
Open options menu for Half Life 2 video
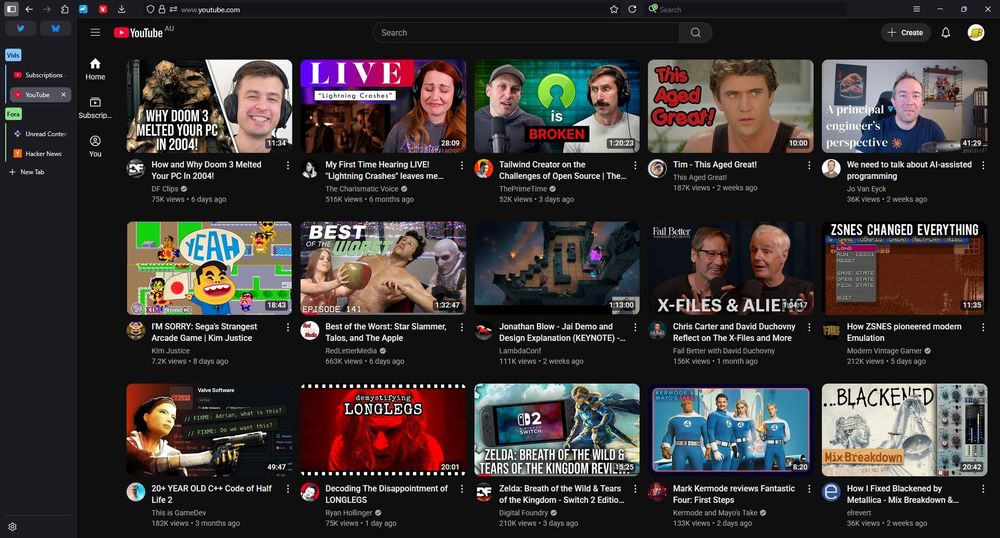click(x=288, y=489)
